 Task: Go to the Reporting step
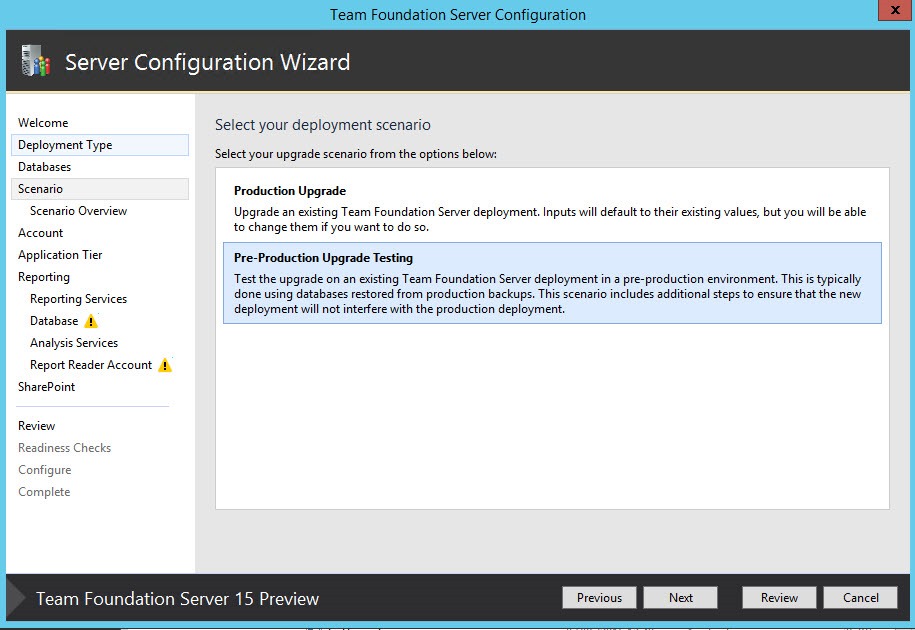pyautogui.click(x=44, y=277)
